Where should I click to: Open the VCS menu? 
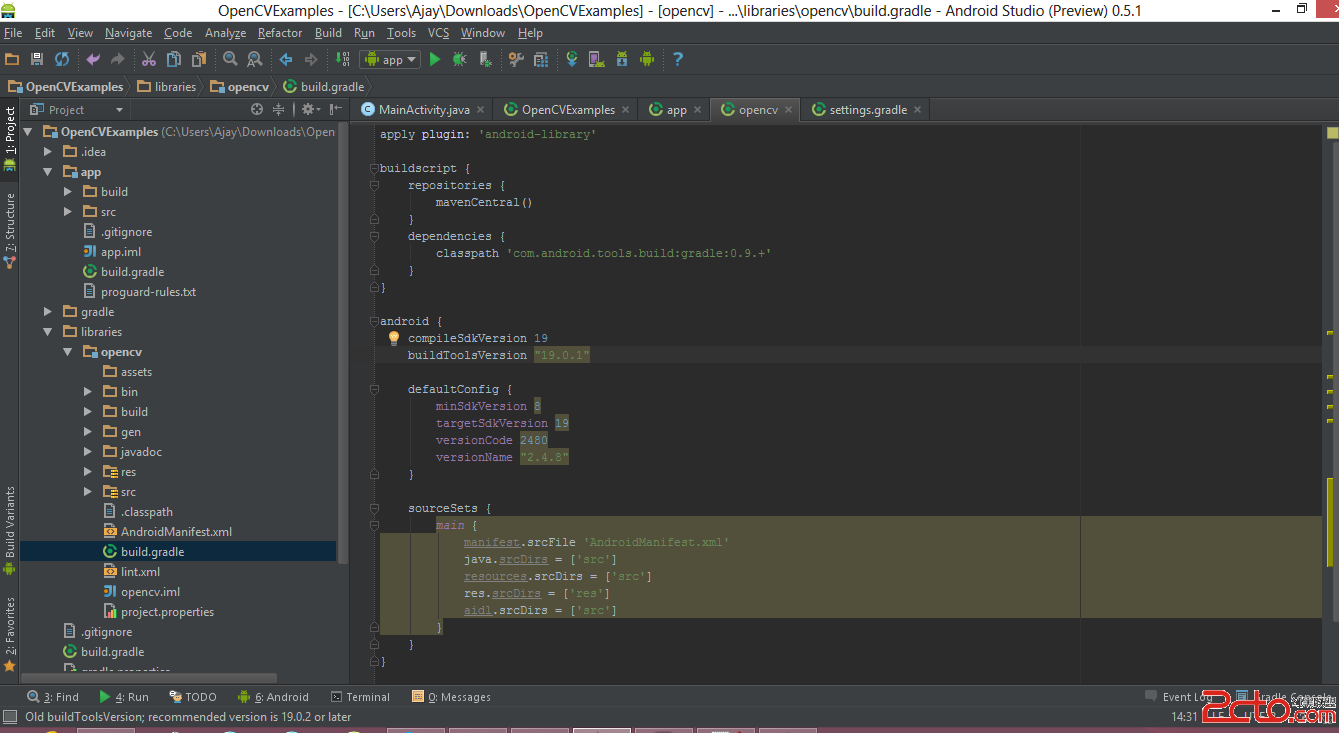(x=438, y=33)
